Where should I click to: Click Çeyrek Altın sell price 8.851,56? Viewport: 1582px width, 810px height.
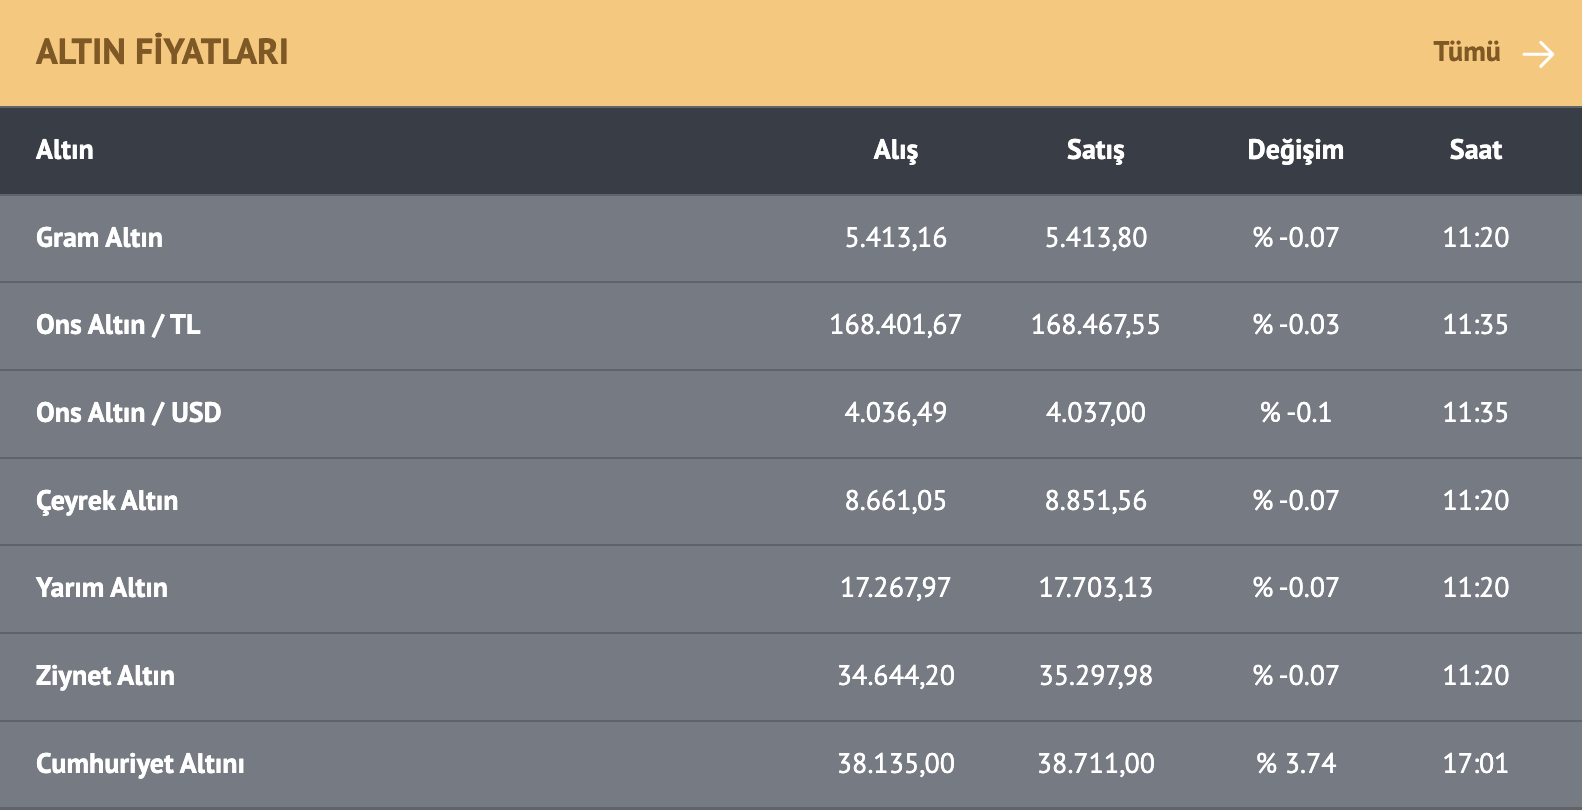(x=1095, y=501)
